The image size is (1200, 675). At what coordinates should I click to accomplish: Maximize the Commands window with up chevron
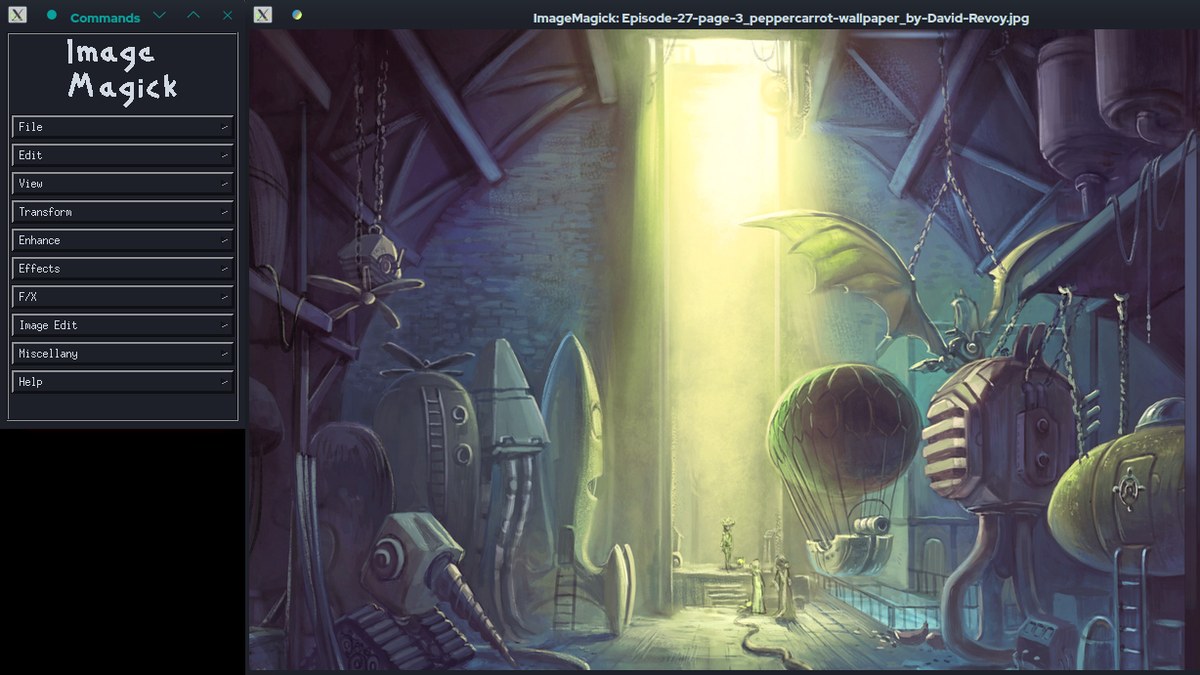pos(194,16)
